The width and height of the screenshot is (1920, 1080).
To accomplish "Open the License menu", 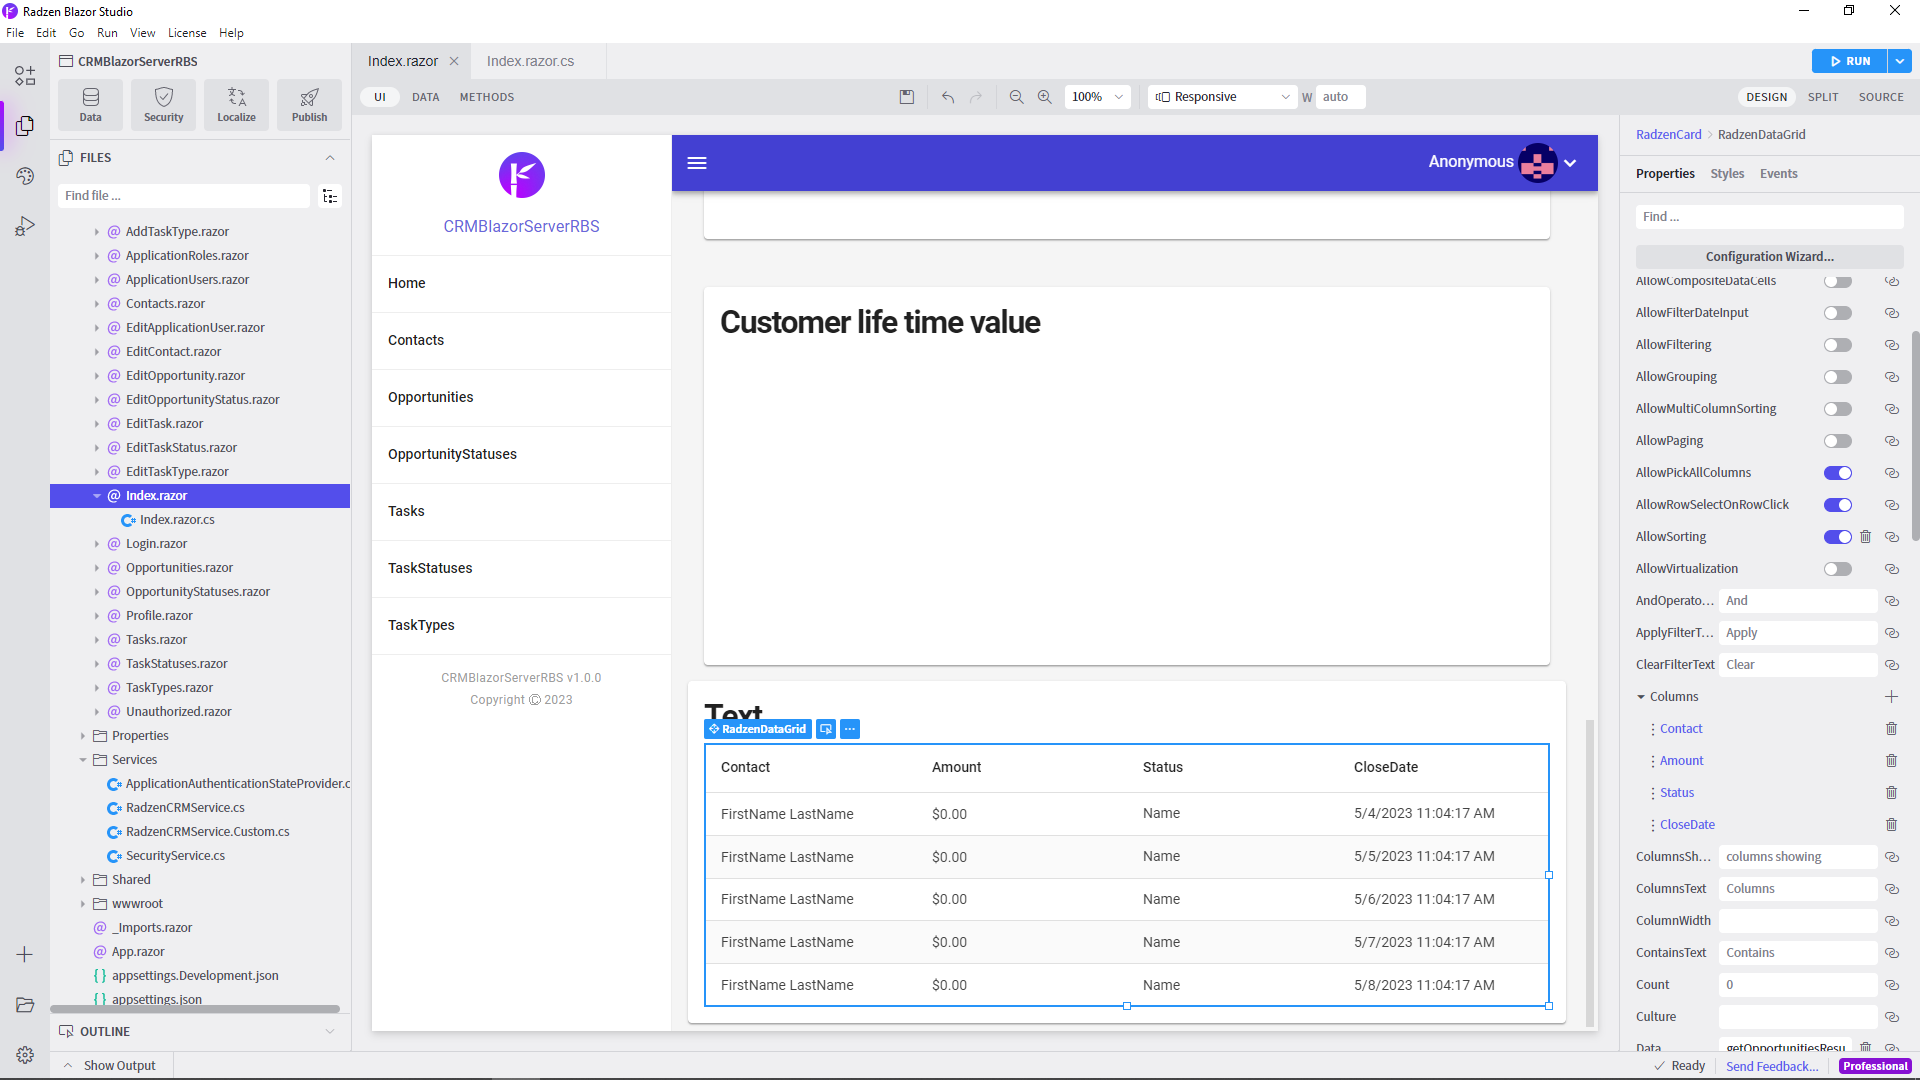I will click(x=187, y=33).
